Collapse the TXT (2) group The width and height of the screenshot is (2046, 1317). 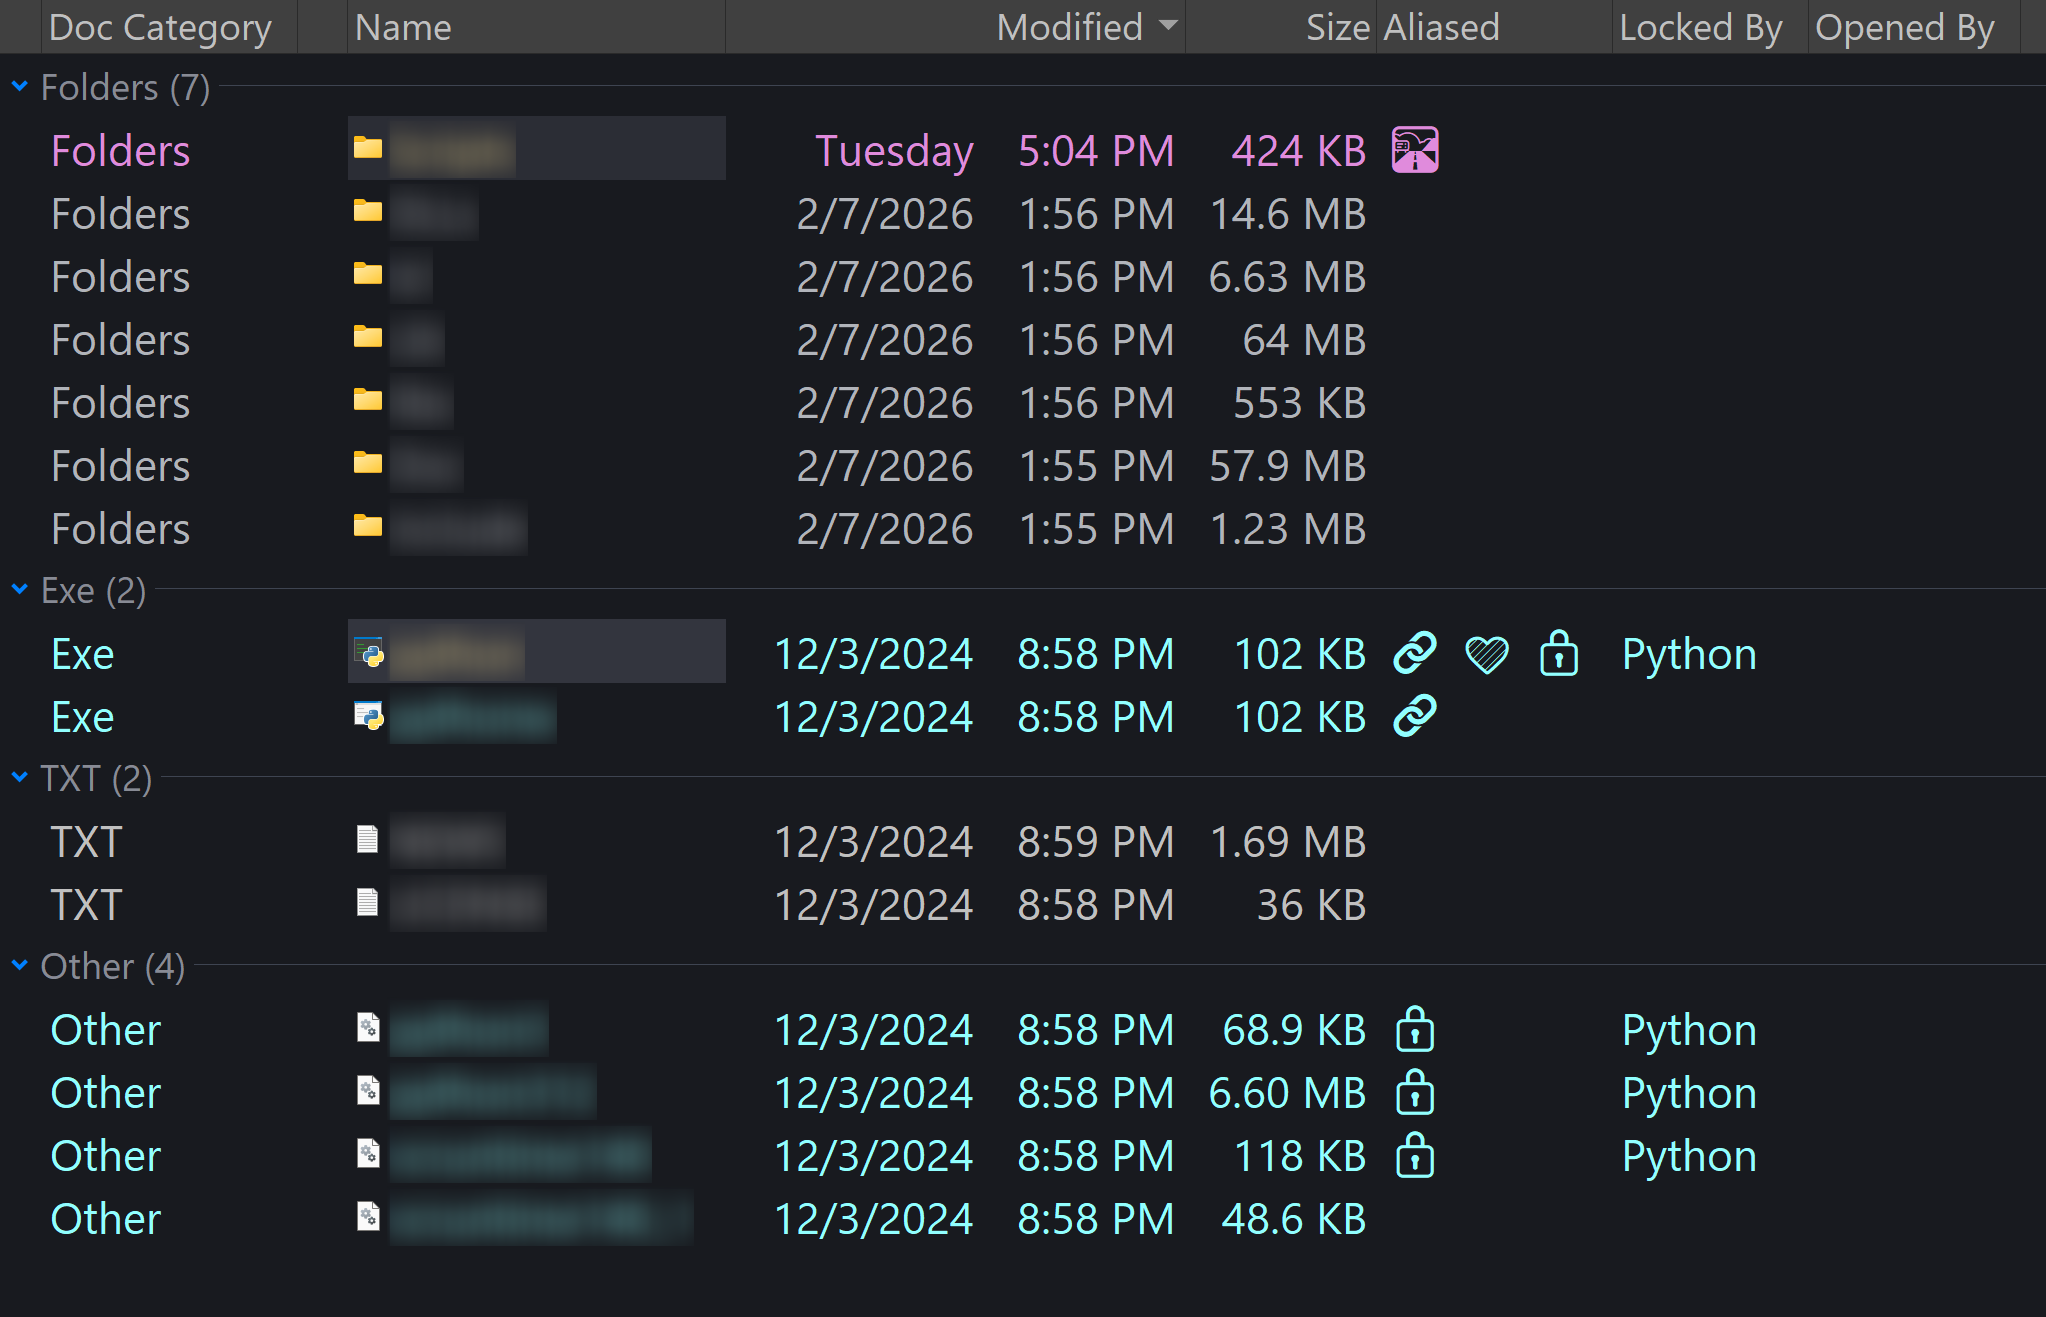(x=19, y=778)
